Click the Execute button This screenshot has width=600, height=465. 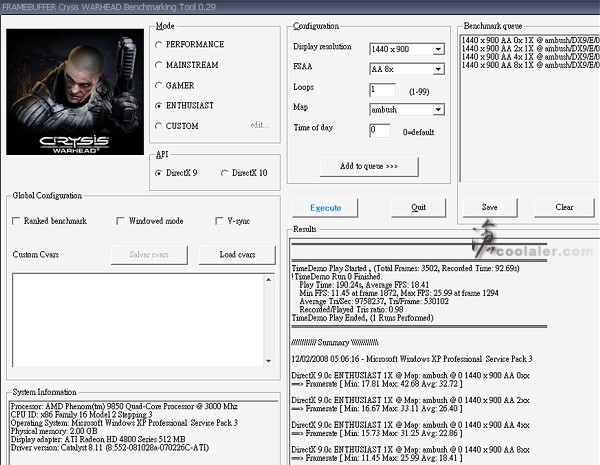[x=325, y=208]
